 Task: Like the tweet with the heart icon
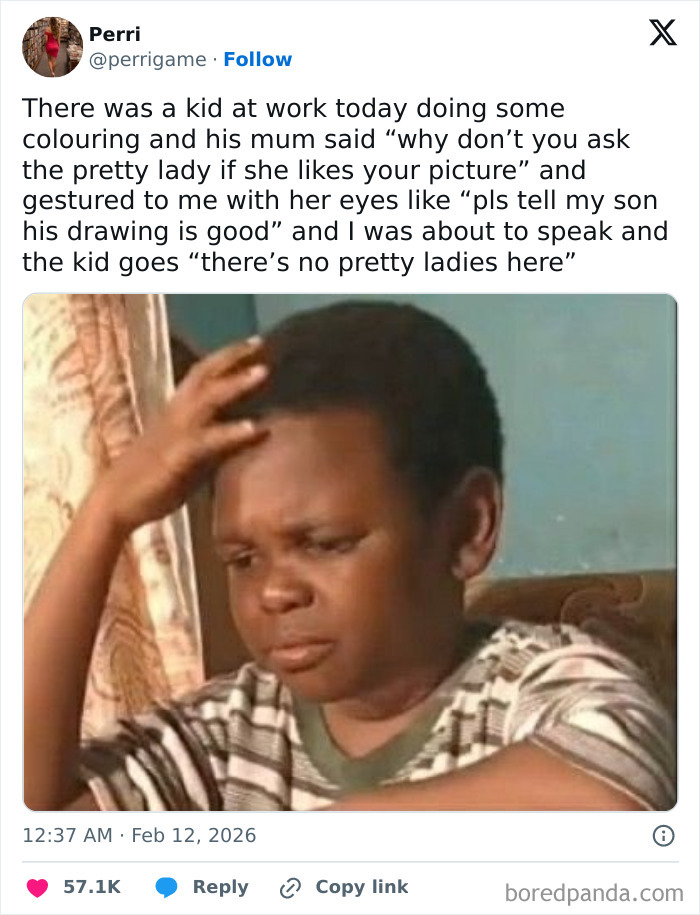(37, 888)
